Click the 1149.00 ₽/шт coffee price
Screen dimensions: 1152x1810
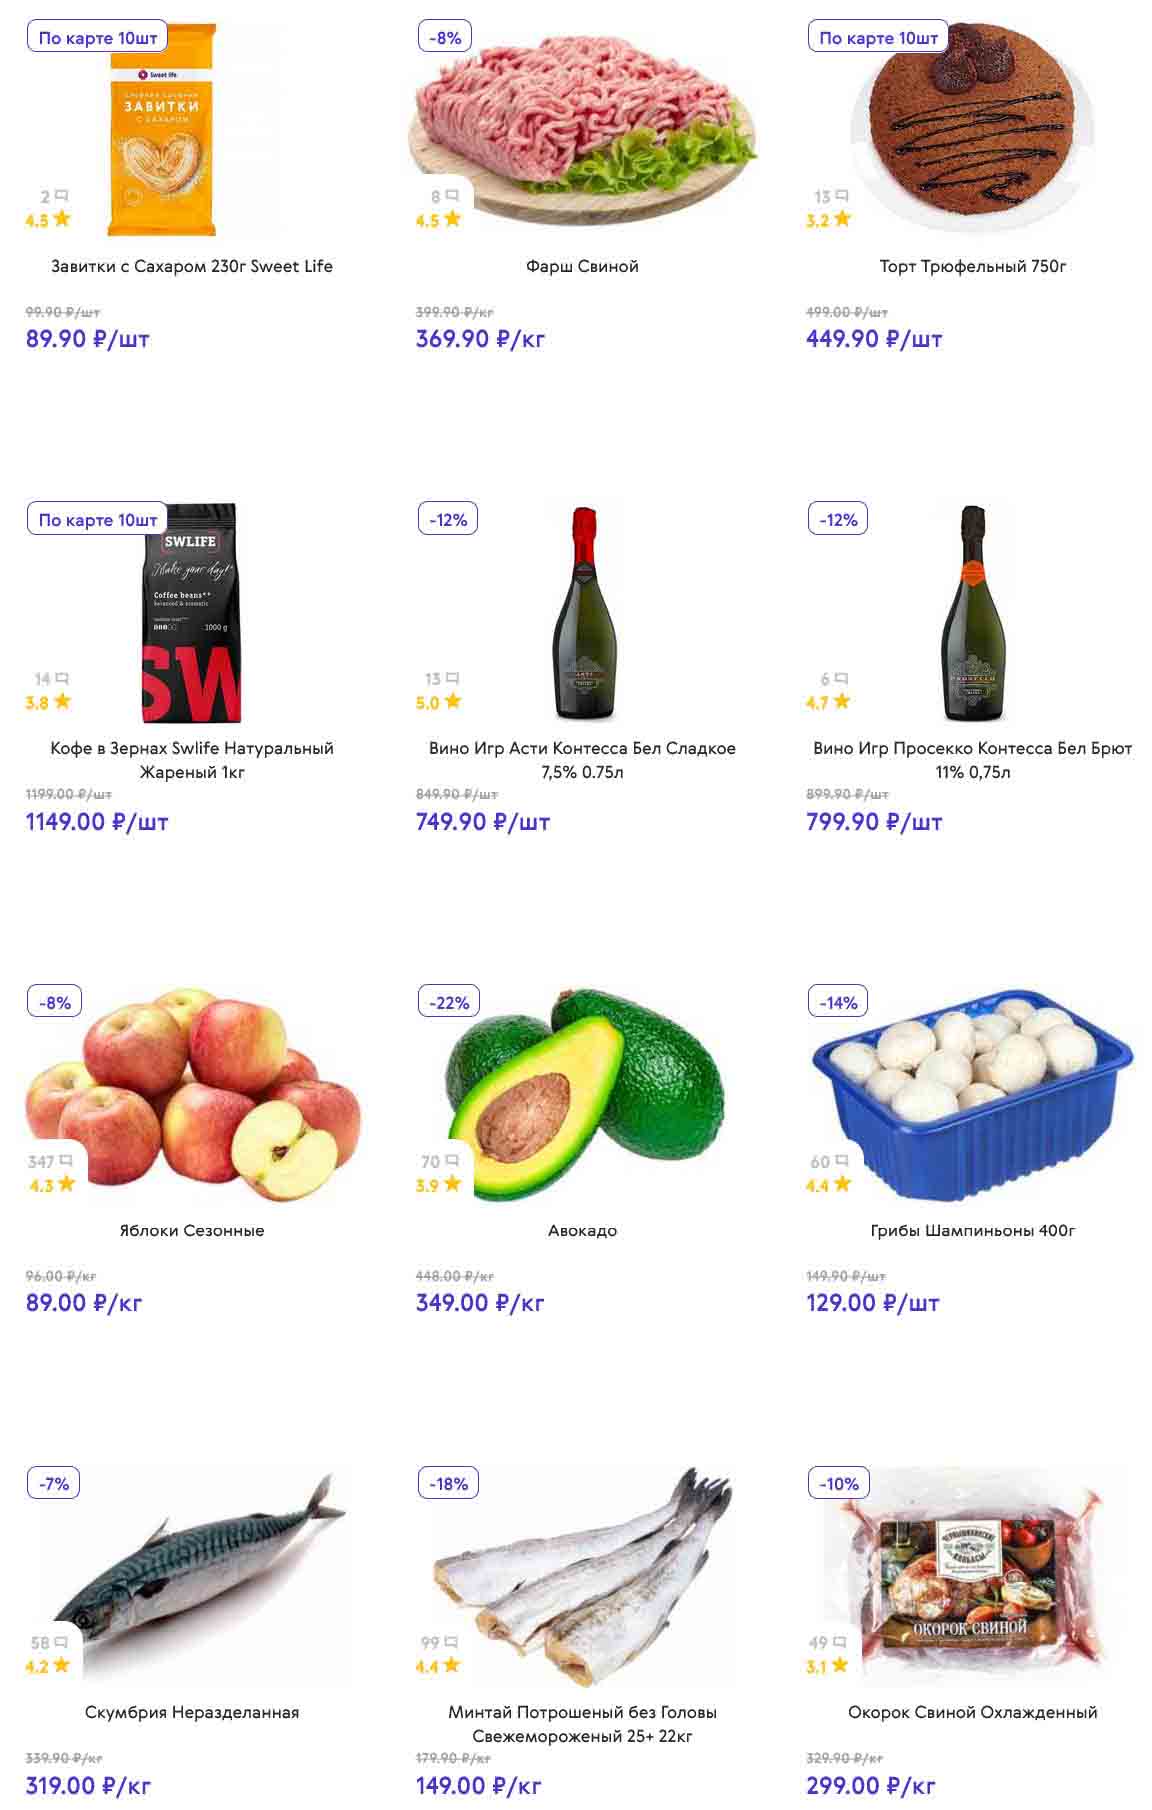(x=97, y=822)
